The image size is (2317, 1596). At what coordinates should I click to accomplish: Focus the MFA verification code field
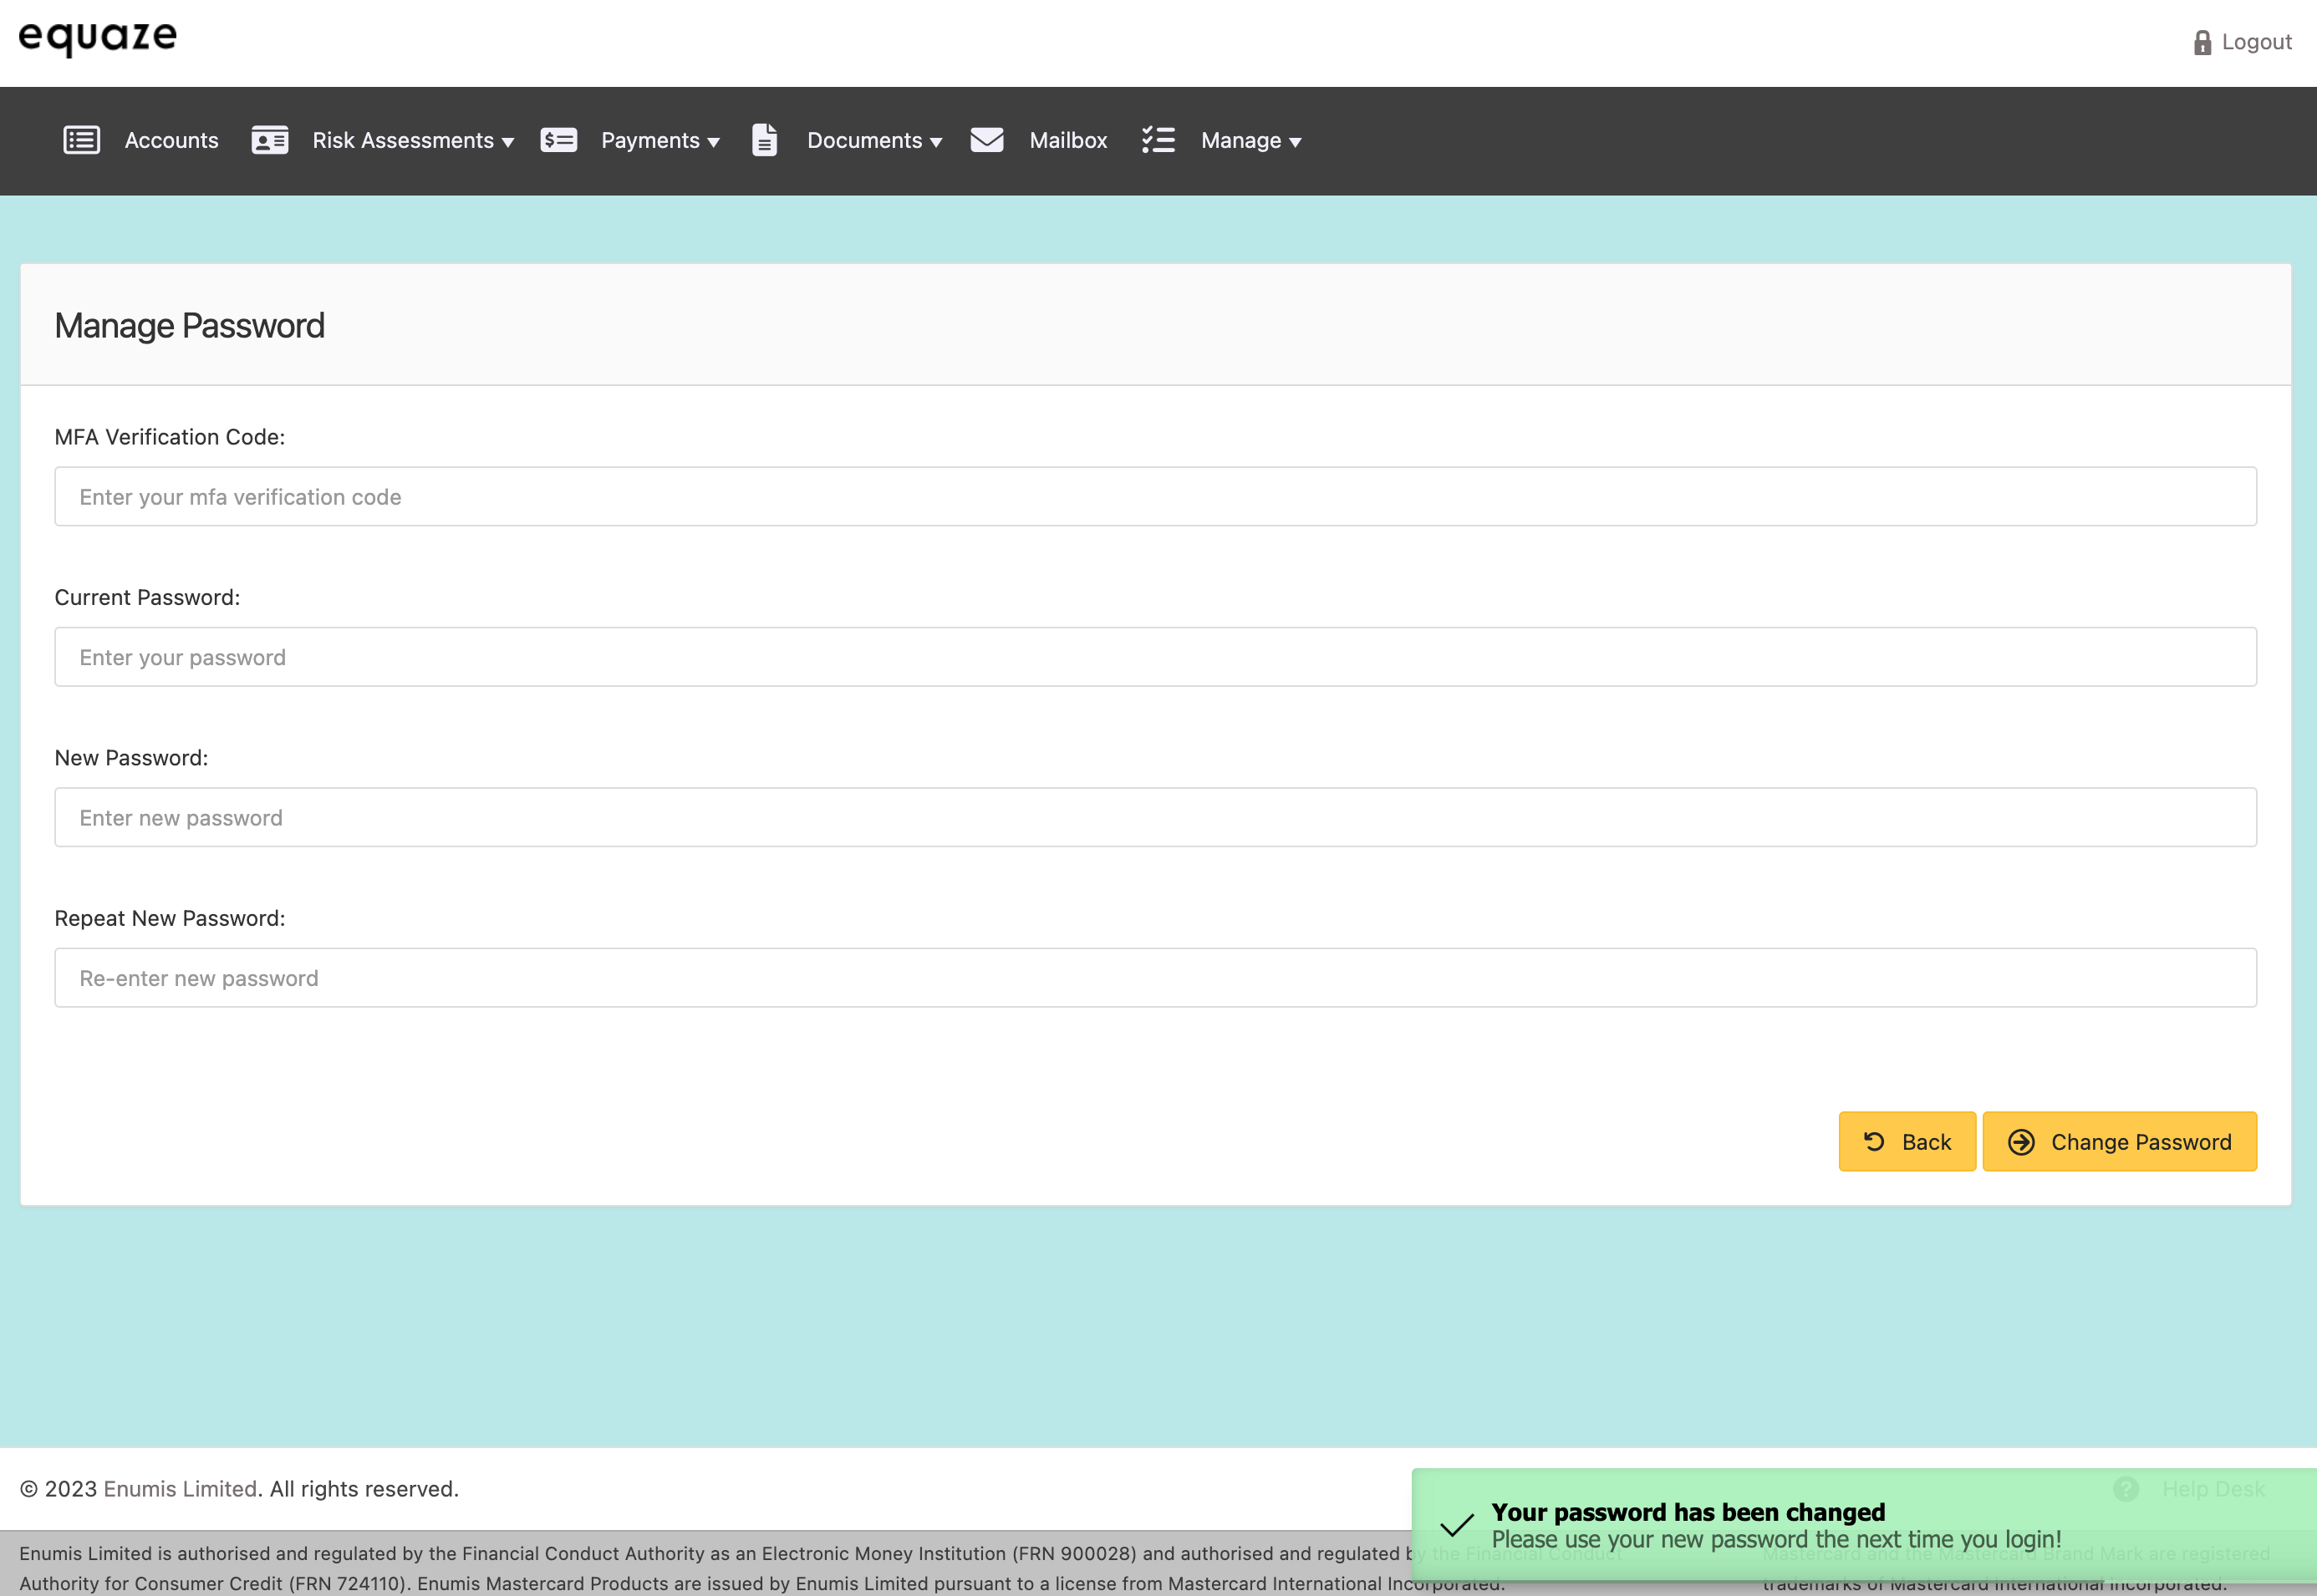pyautogui.click(x=1155, y=497)
